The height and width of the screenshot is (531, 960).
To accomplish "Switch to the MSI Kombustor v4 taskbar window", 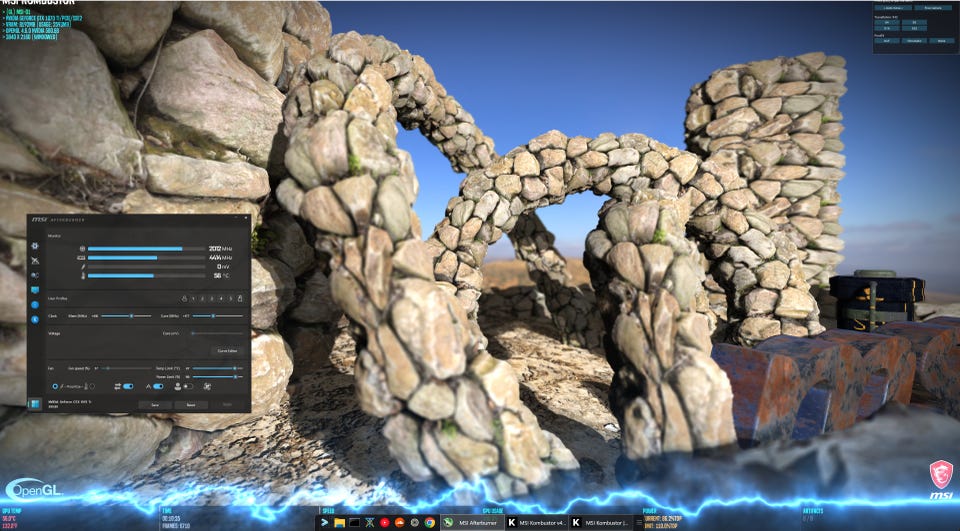I will [536, 522].
